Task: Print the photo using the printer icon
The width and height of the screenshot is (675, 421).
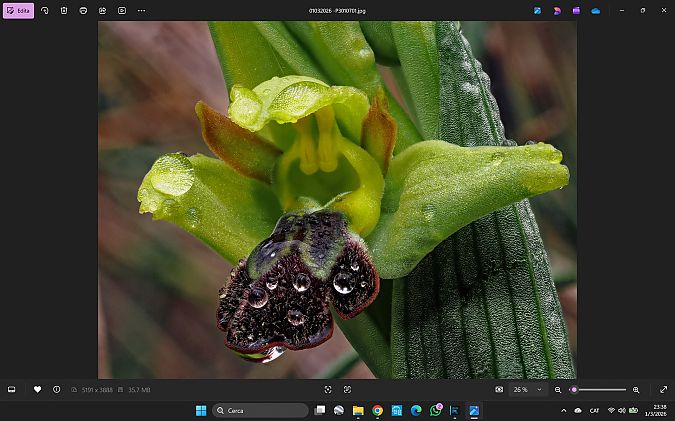Action: pos(83,10)
